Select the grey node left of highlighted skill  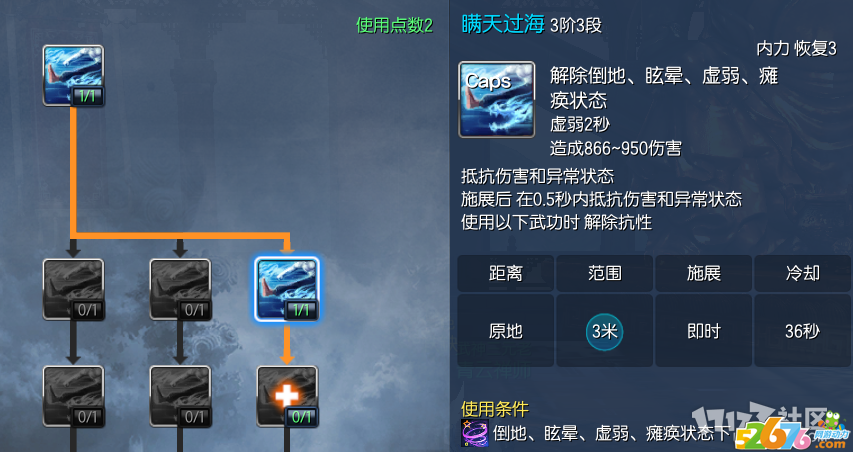180,289
